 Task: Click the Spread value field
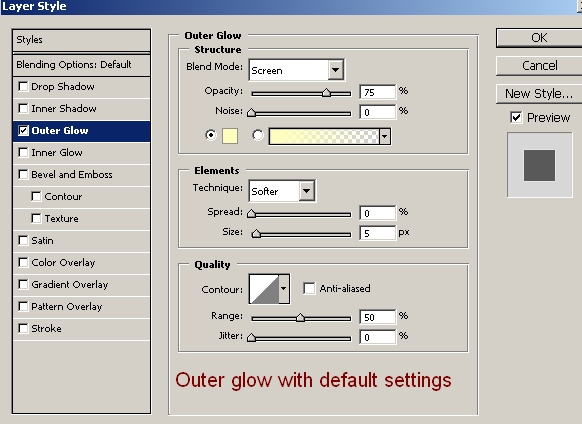coord(377,213)
